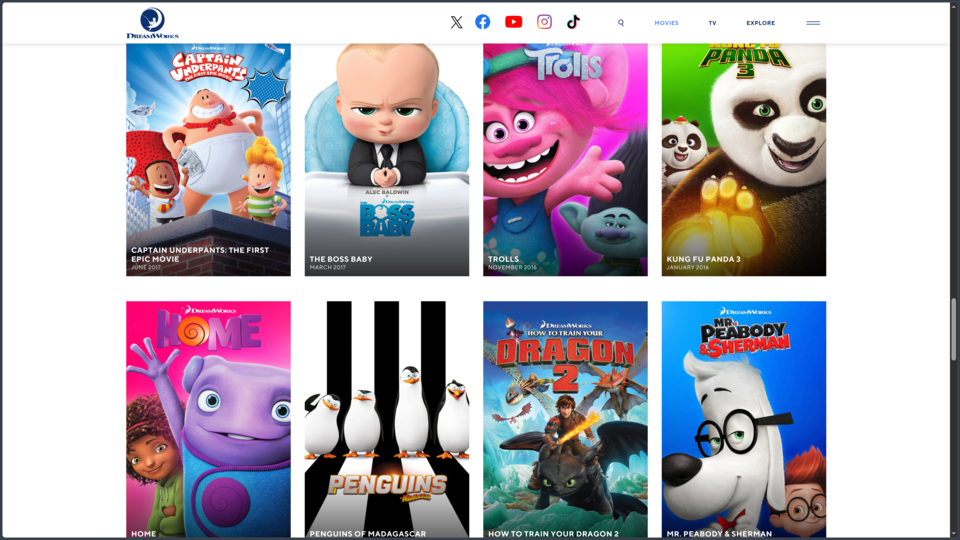This screenshot has height=540, width=960.
Task: Open the hamburger menu icon
Action: (813, 23)
